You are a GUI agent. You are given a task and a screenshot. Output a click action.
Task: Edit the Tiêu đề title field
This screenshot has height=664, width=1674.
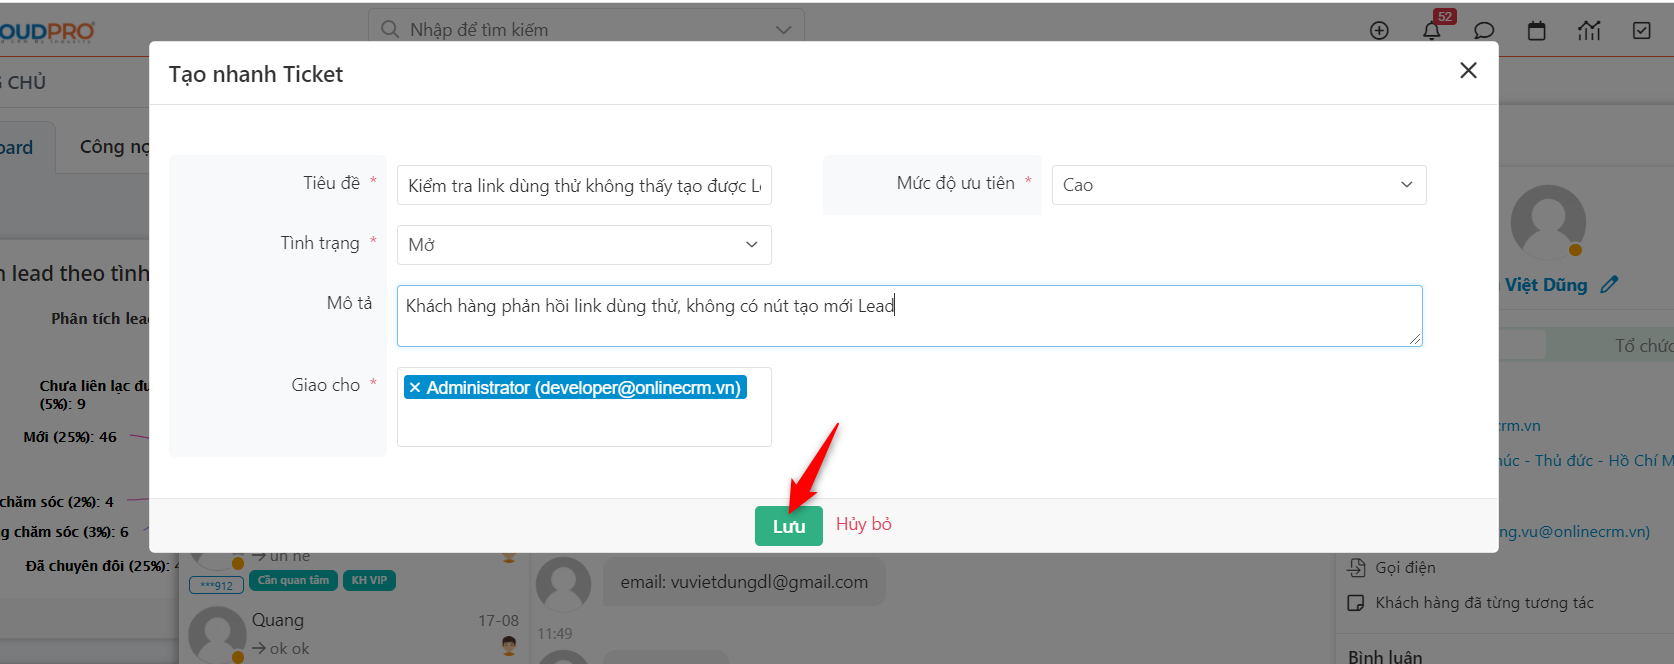[x=584, y=185]
